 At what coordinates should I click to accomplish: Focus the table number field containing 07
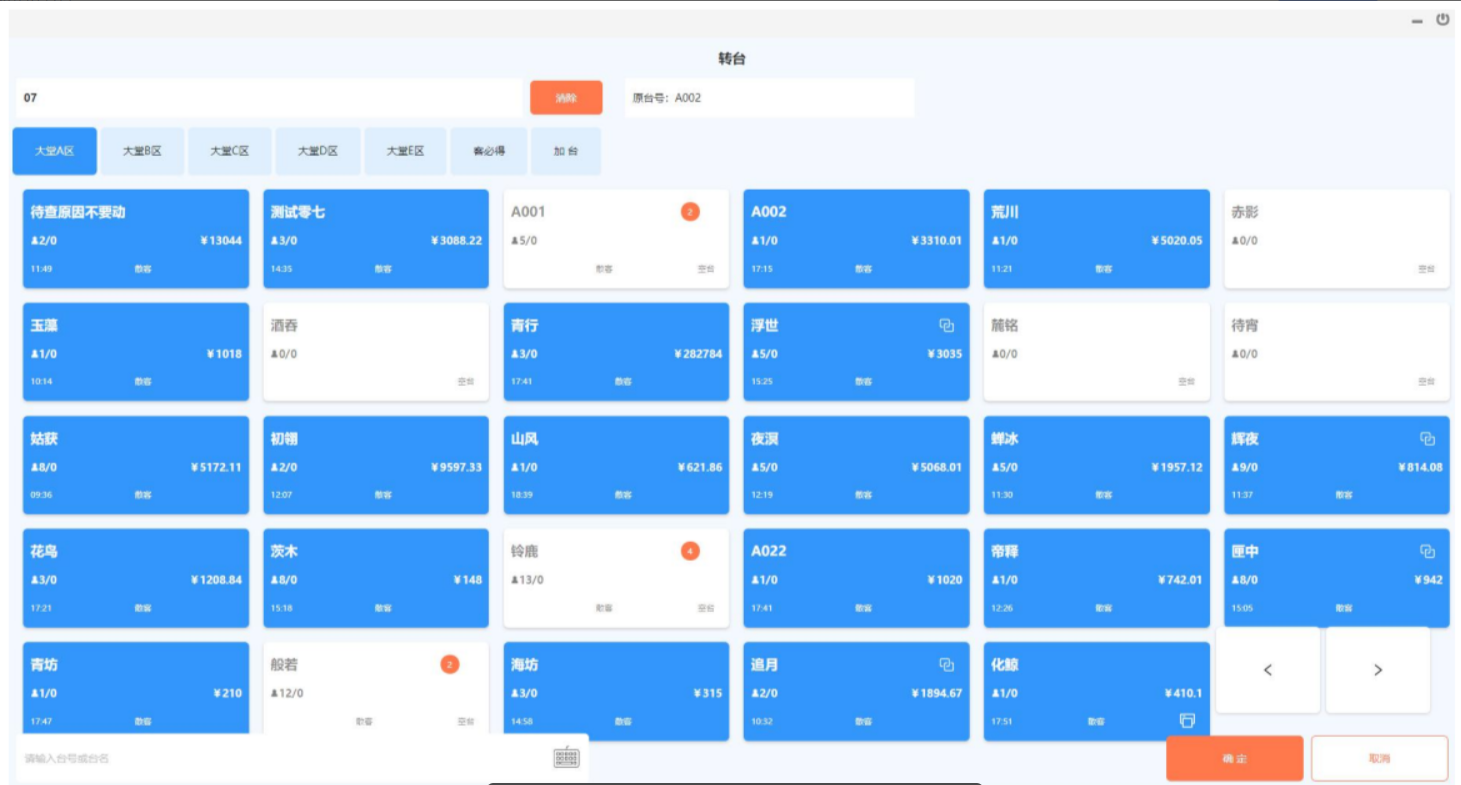268,98
